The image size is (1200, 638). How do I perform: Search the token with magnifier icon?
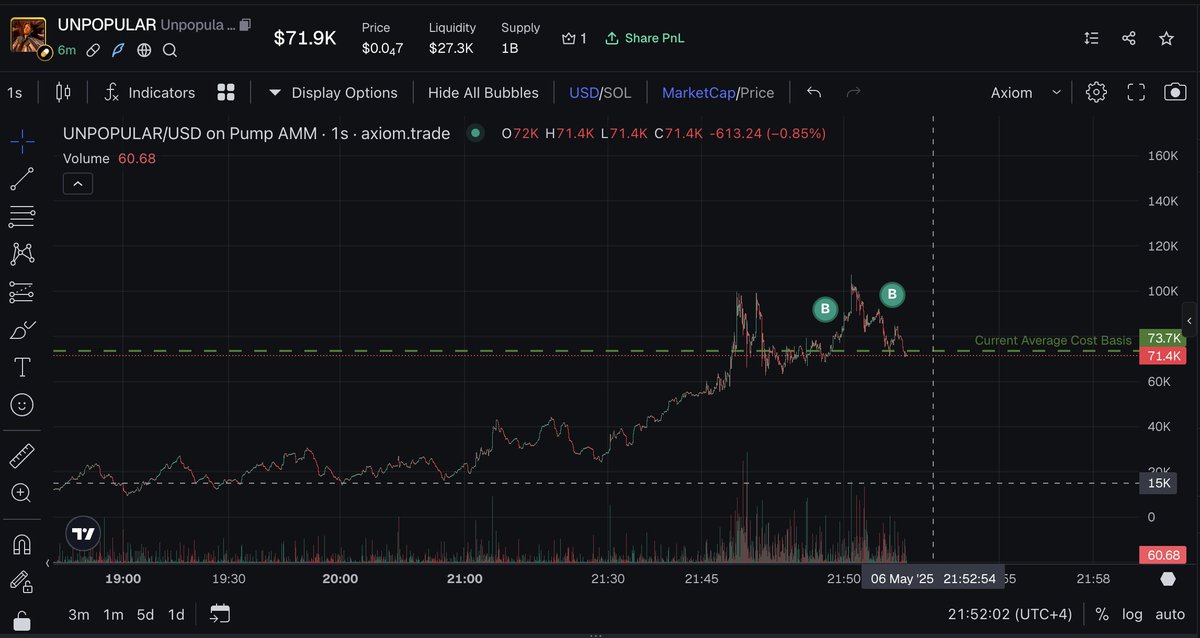pyautogui.click(x=170, y=49)
